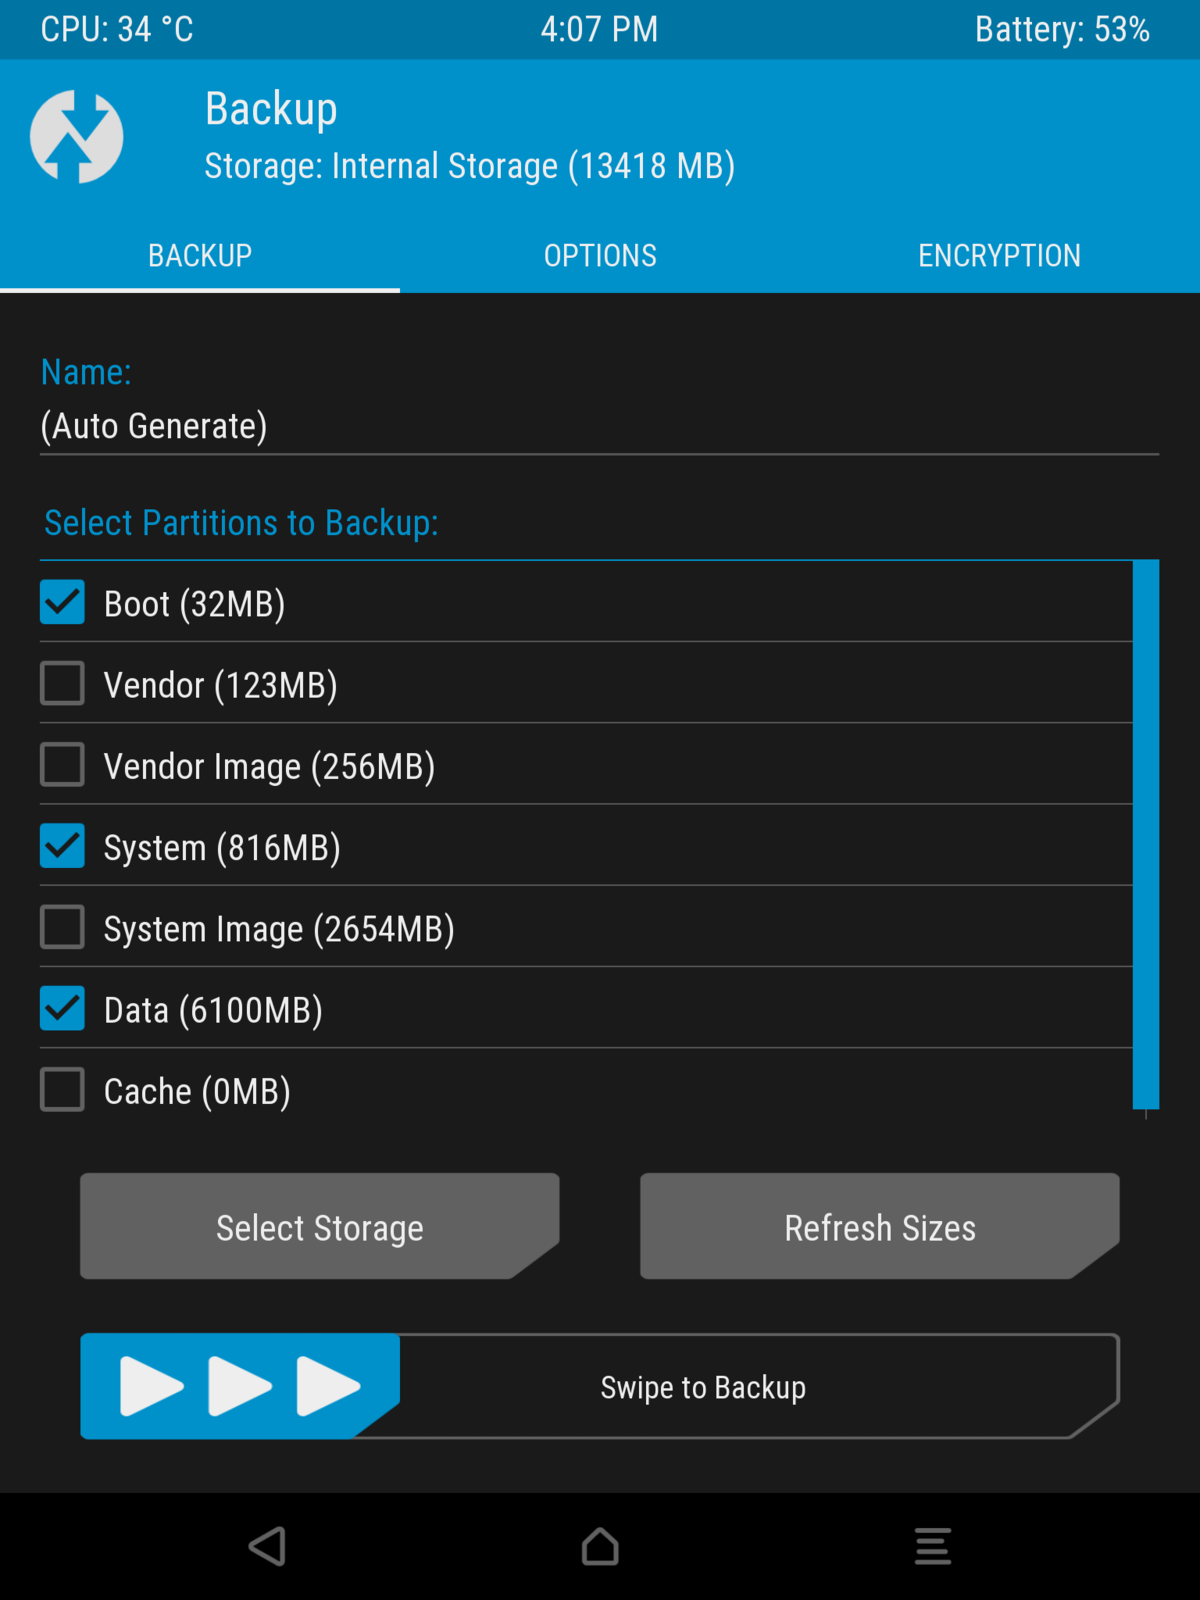Uncheck the Boot partition checkbox
The height and width of the screenshot is (1600, 1200).
62,603
